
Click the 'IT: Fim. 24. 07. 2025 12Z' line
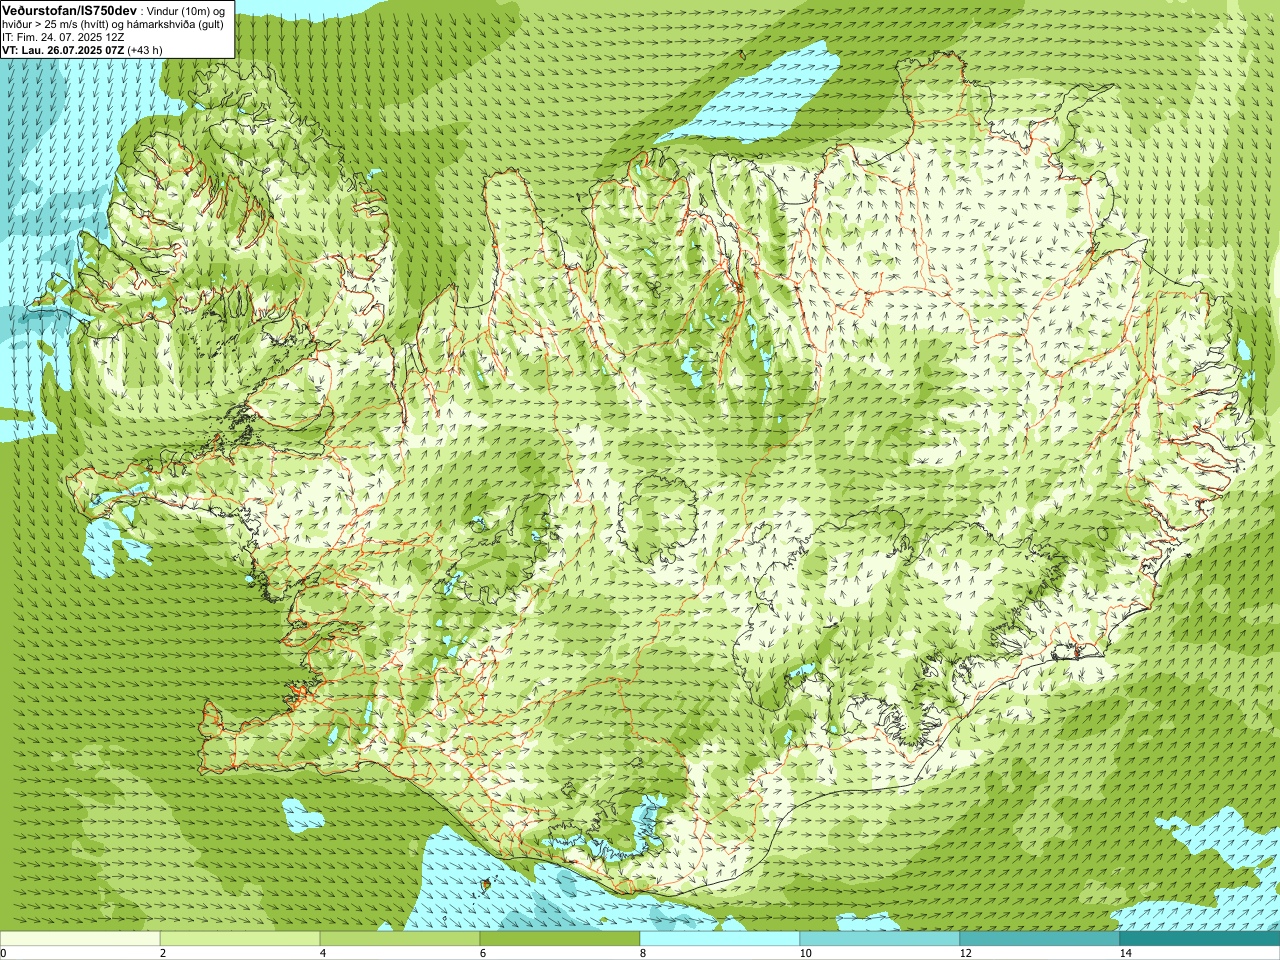(63, 37)
